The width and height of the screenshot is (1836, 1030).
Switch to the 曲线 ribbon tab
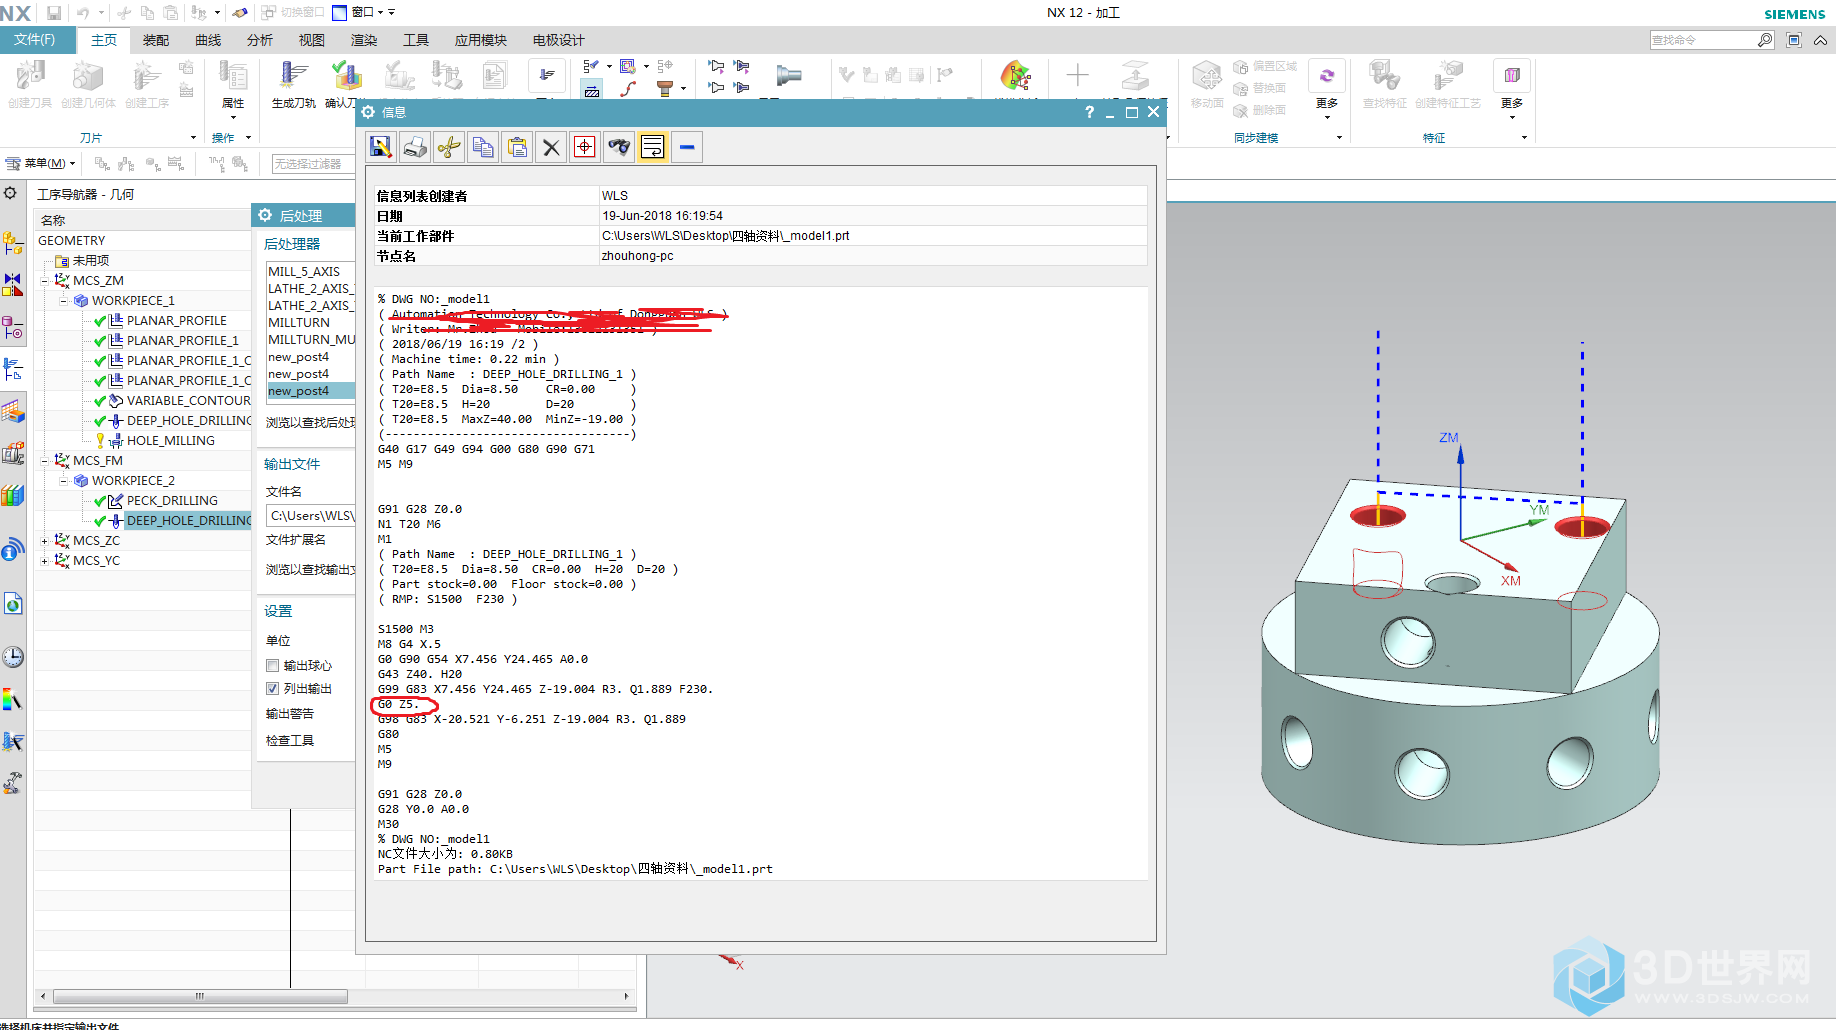[208, 40]
